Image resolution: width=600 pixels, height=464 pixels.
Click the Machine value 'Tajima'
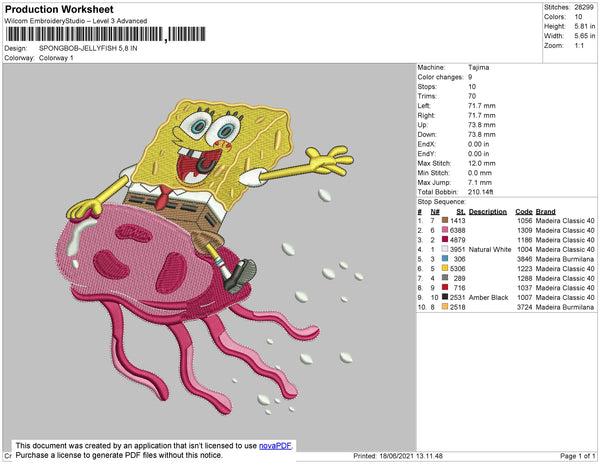point(479,67)
